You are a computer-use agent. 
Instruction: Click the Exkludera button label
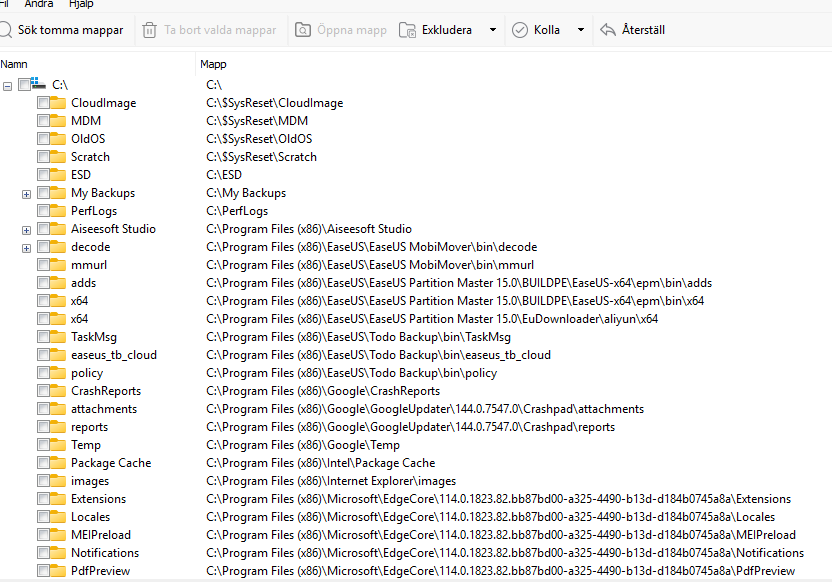[447, 30]
